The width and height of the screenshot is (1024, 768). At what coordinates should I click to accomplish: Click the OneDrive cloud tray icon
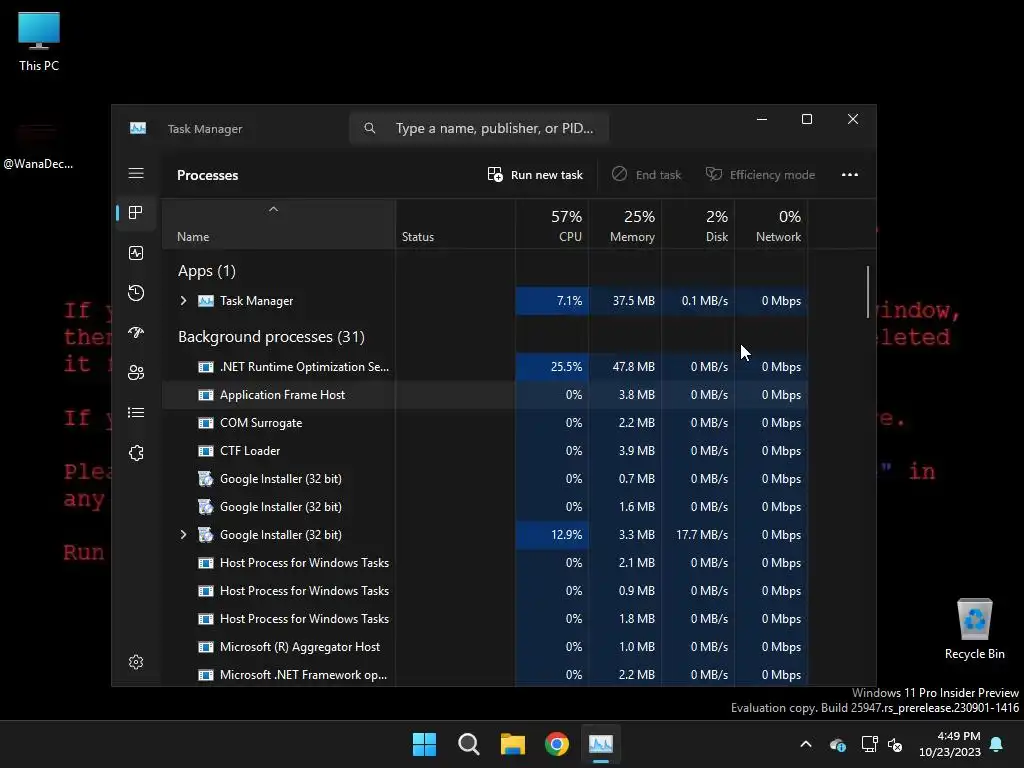(837, 744)
